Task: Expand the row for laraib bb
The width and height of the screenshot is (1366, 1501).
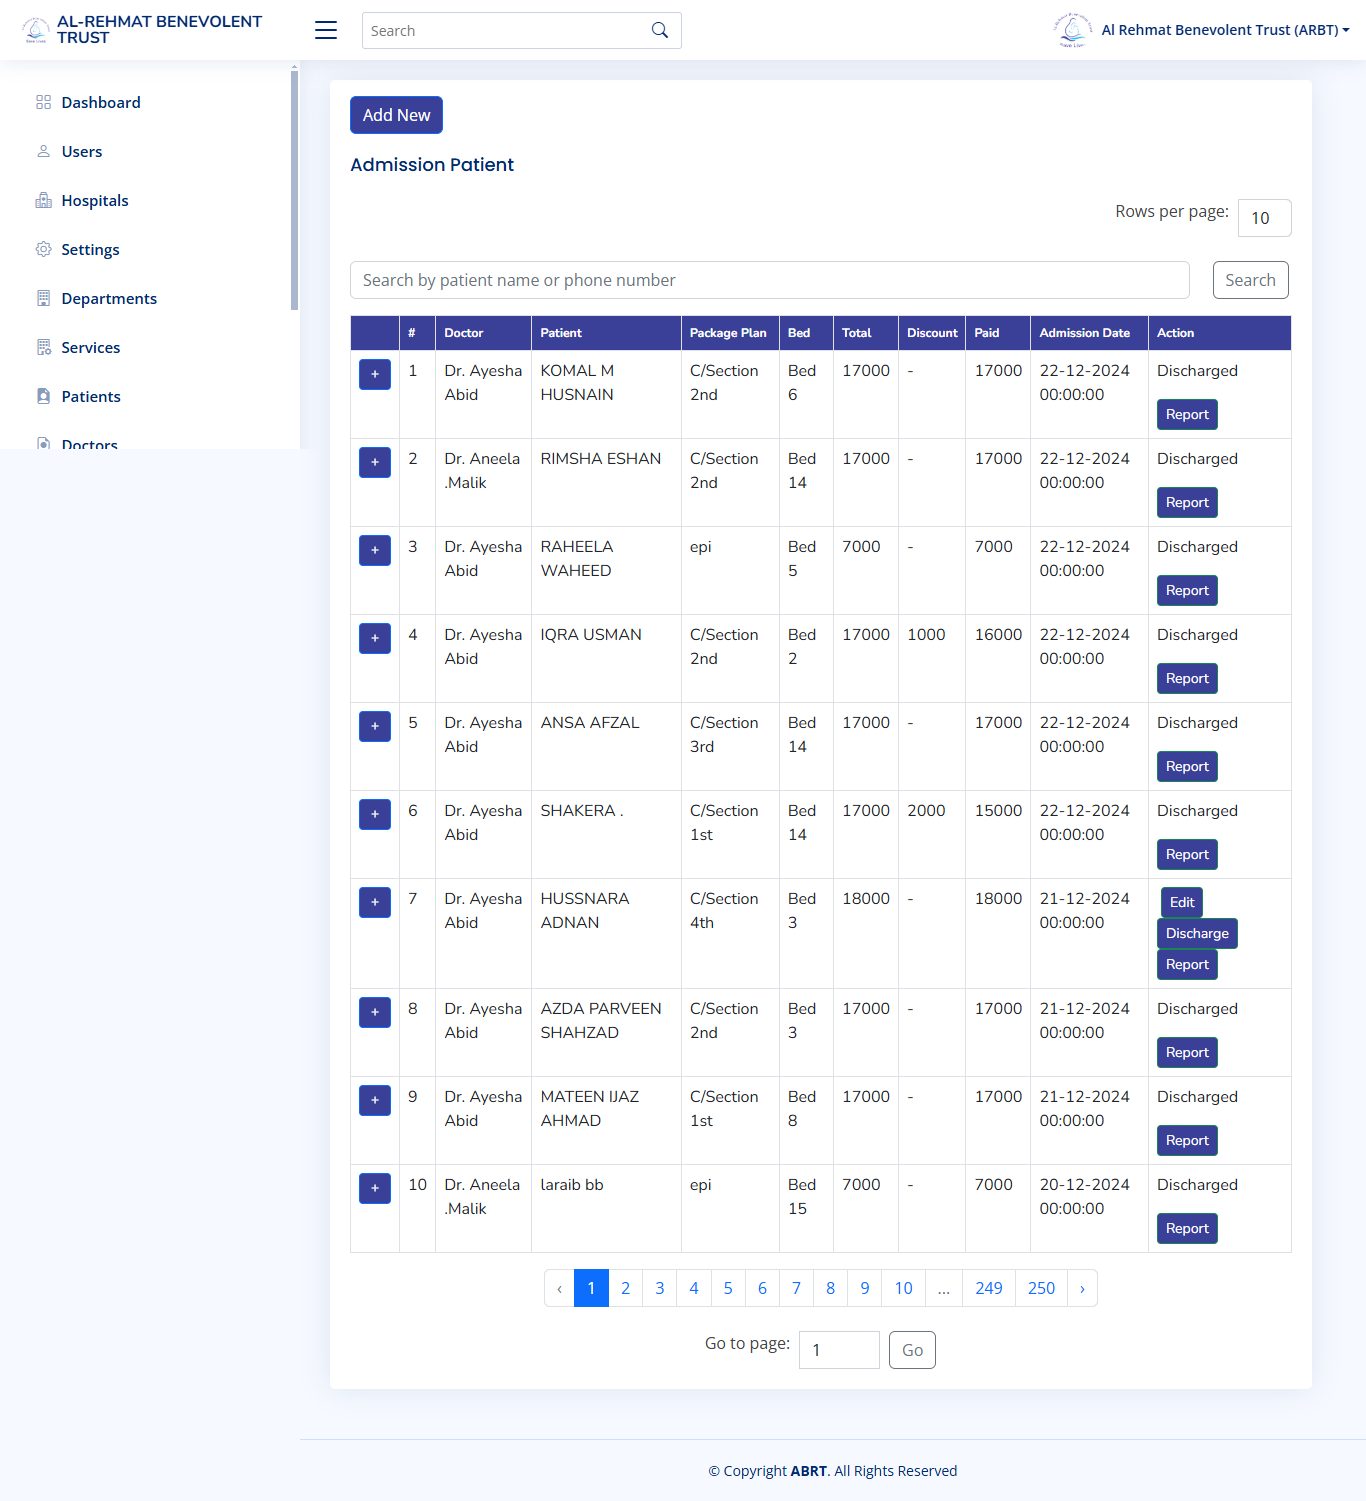Action: (x=374, y=1188)
